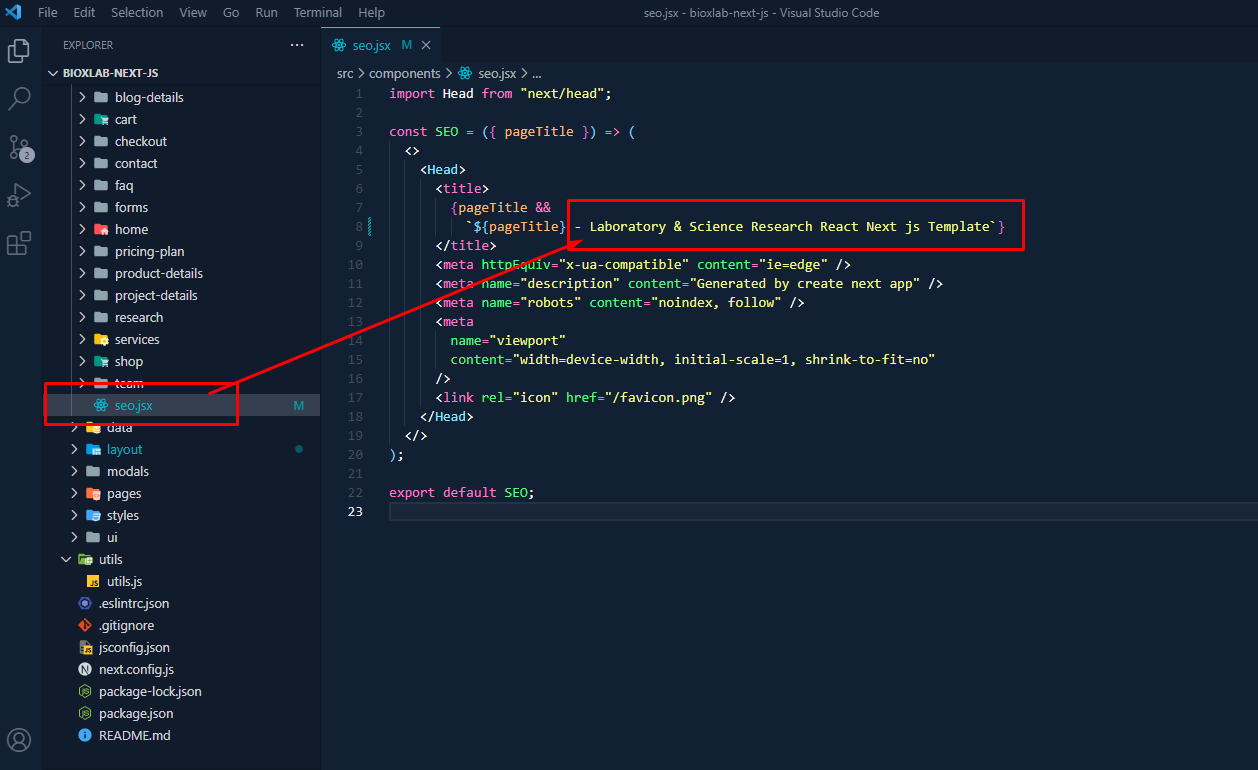This screenshot has height=770, width=1258.
Task: Expand the pricing-plan folder
Action: pyautogui.click(x=149, y=251)
